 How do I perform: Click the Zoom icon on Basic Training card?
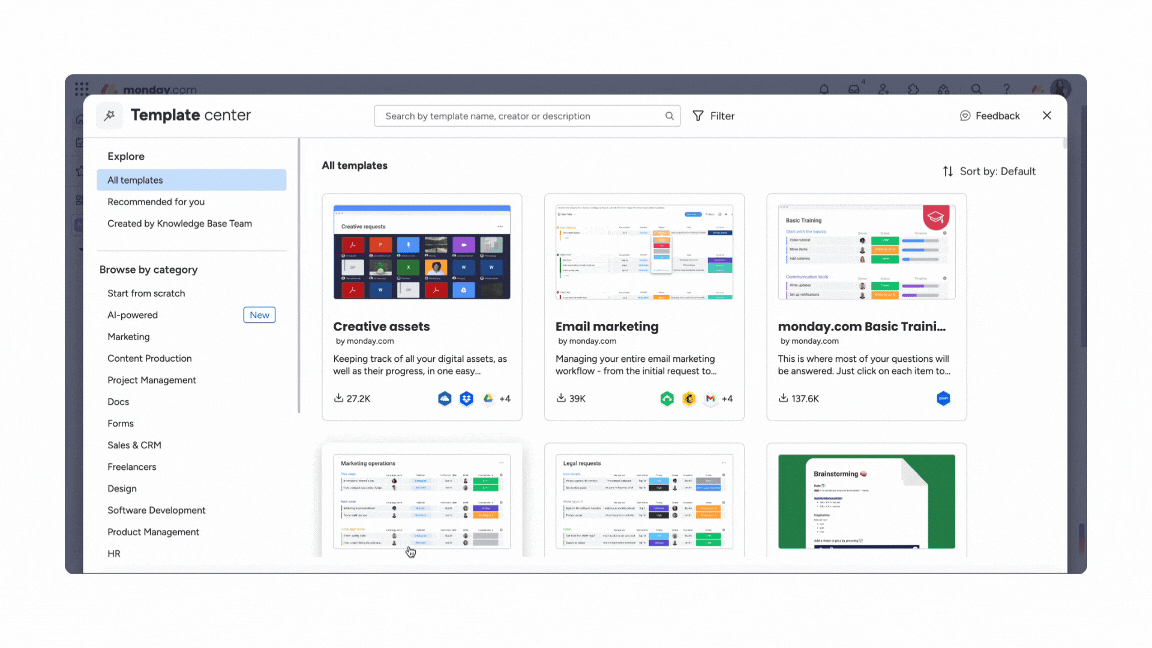tap(942, 399)
